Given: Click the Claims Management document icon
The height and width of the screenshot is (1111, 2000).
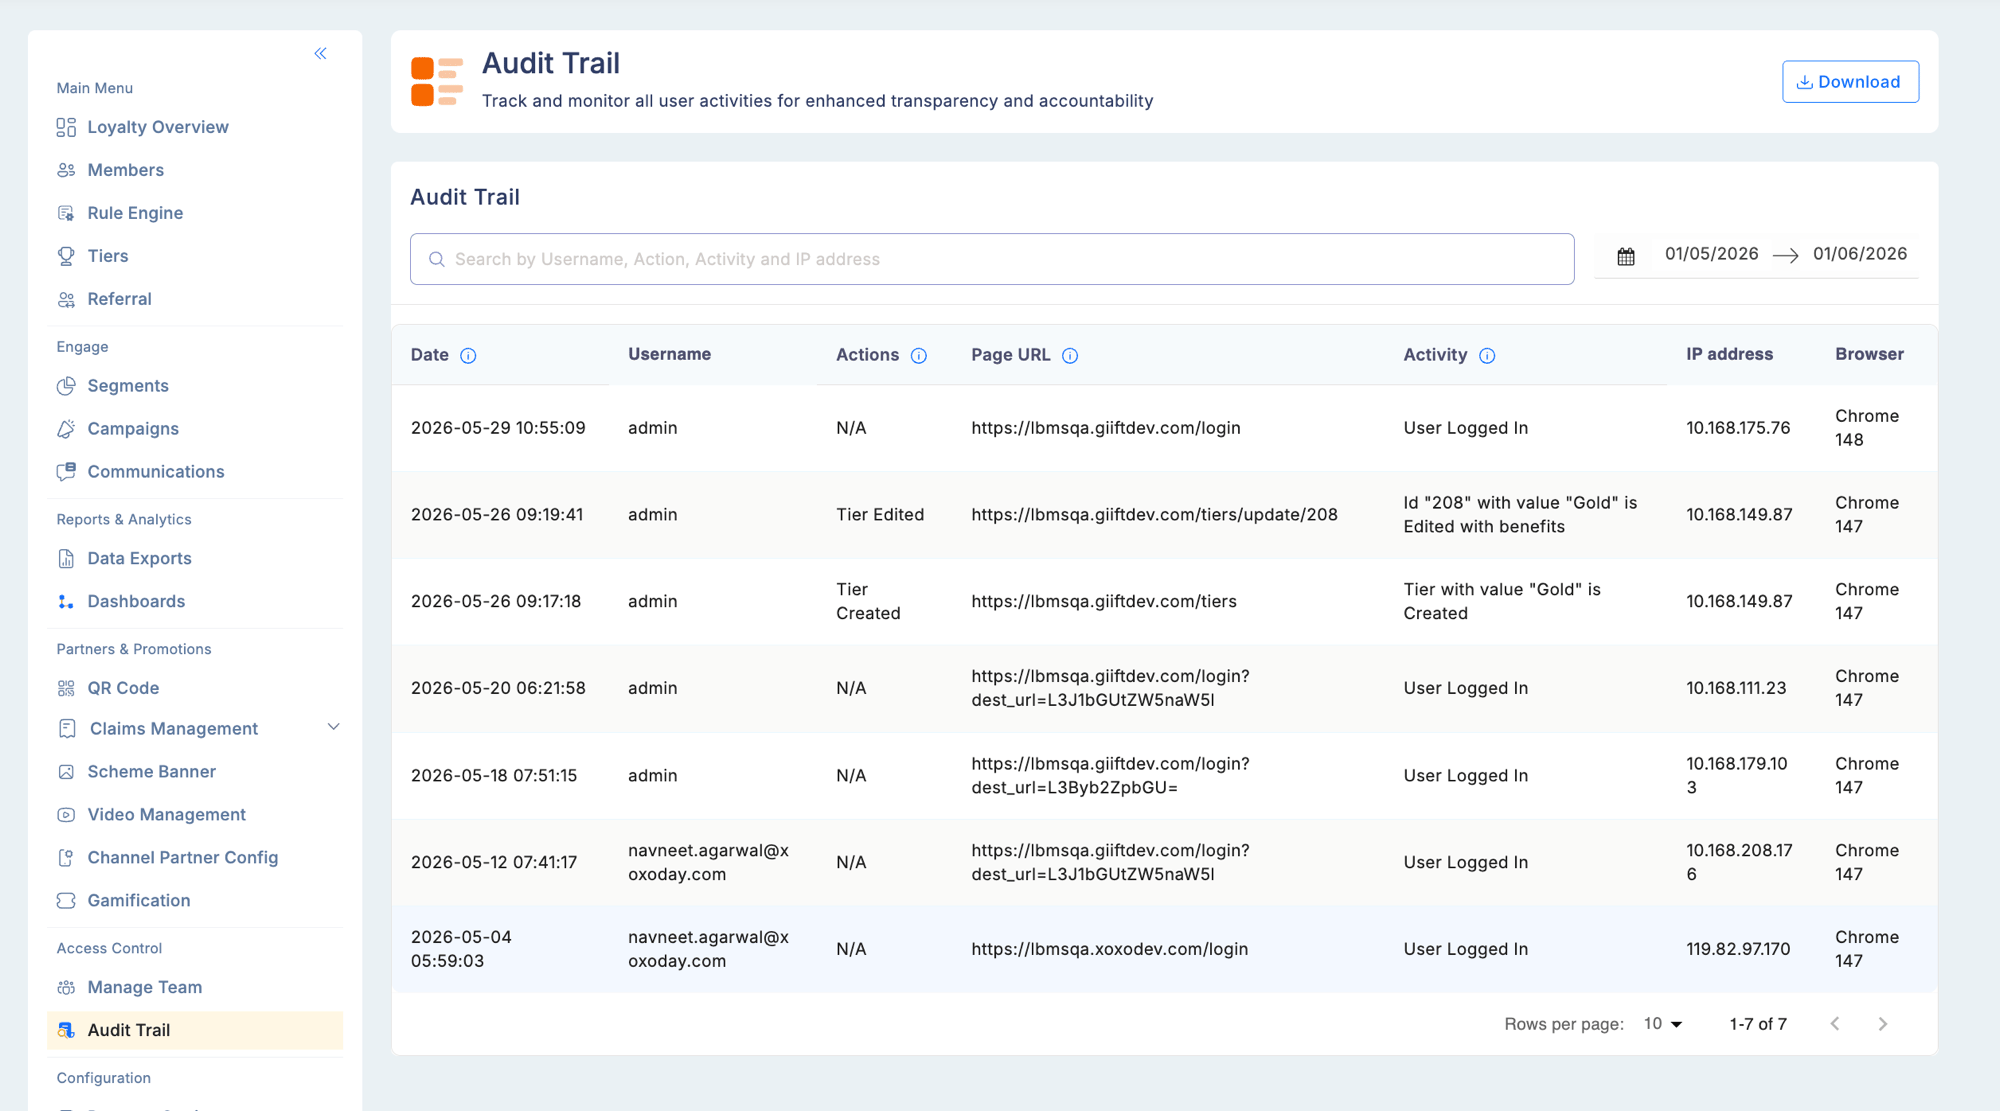Looking at the screenshot, I should [x=67, y=729].
